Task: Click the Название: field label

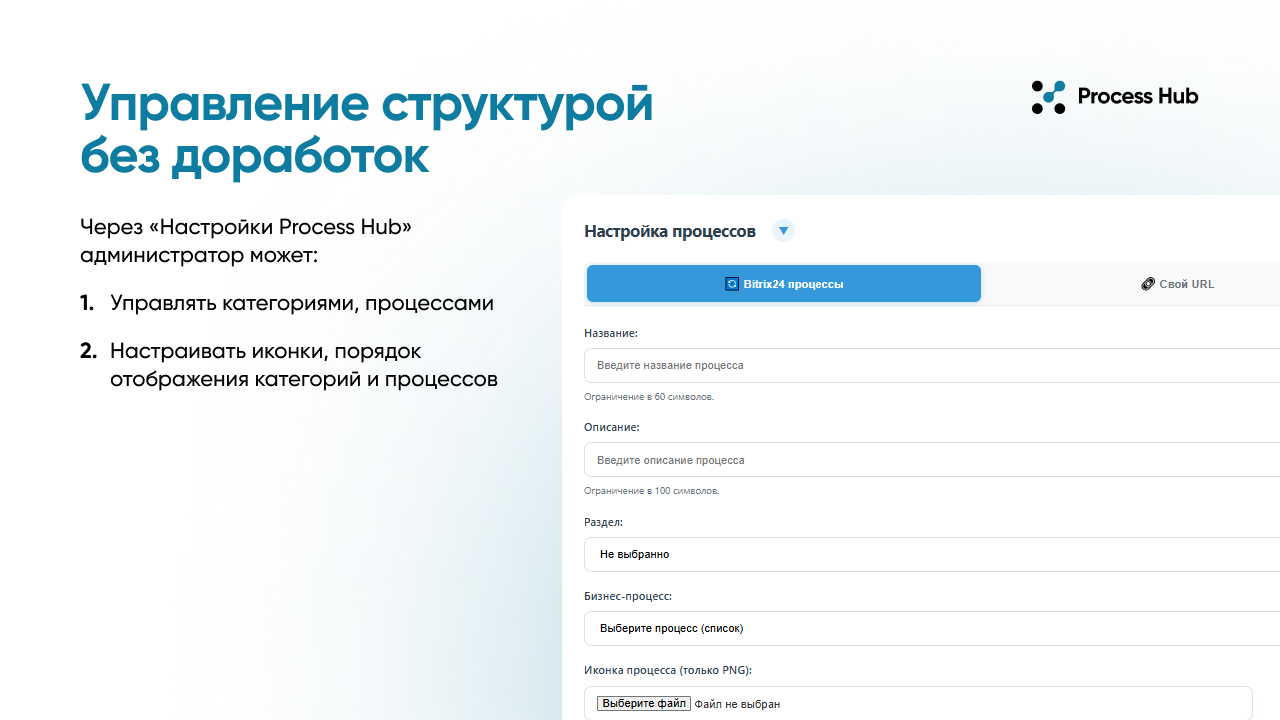Action: coord(611,332)
